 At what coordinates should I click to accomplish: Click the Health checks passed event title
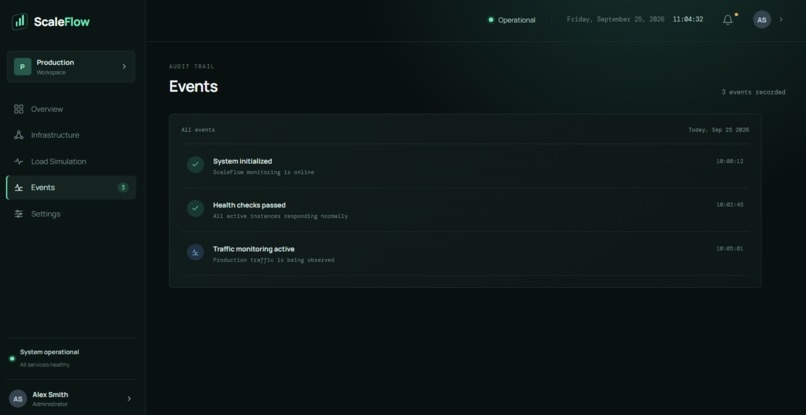click(x=249, y=205)
